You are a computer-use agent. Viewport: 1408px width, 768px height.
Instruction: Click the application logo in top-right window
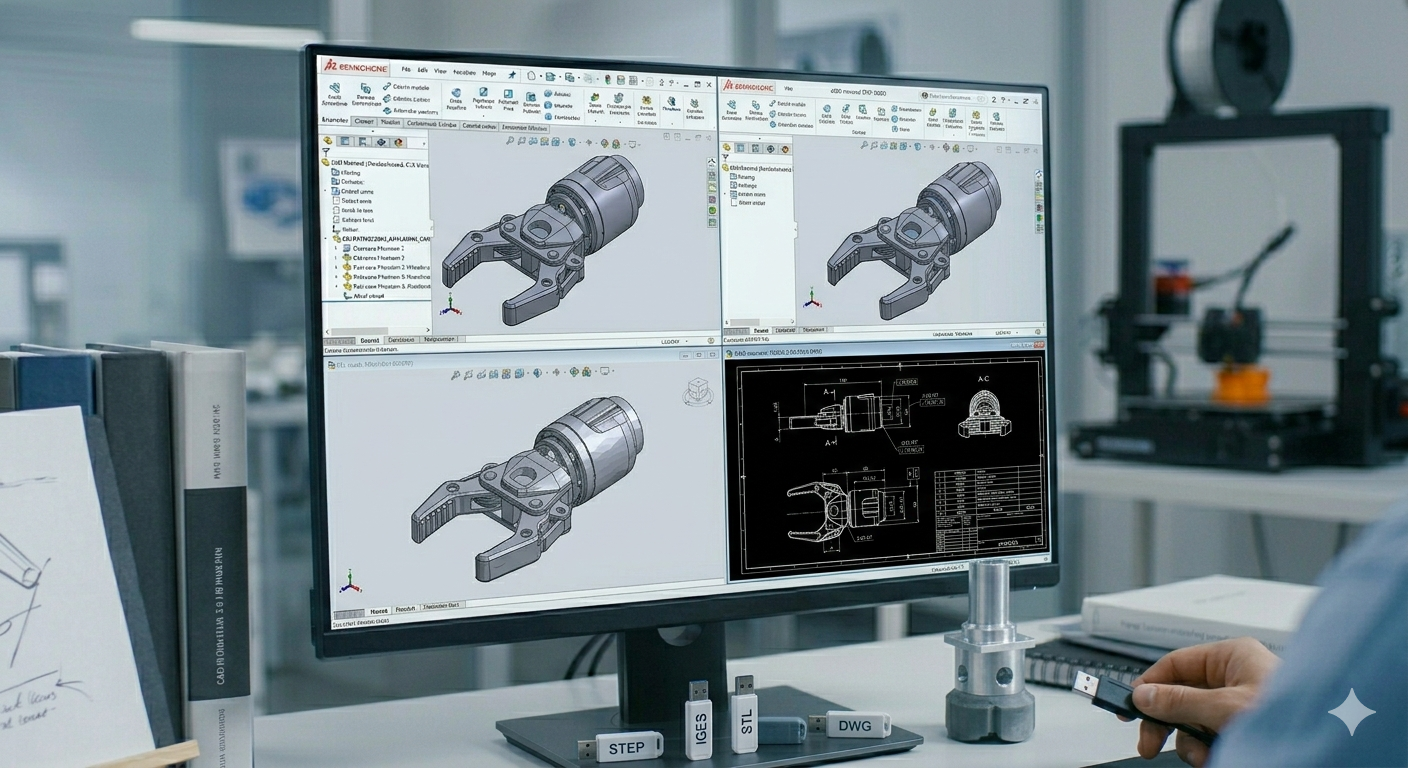point(748,86)
